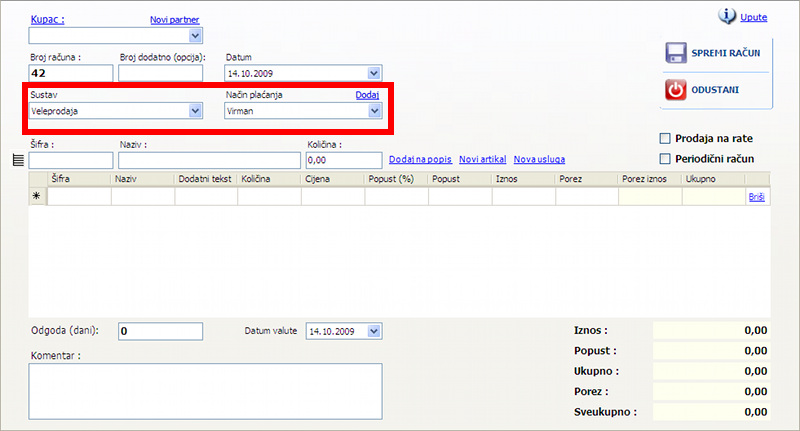The image size is (800, 431).
Task: Click the Komentar text area
Action: tap(205, 391)
